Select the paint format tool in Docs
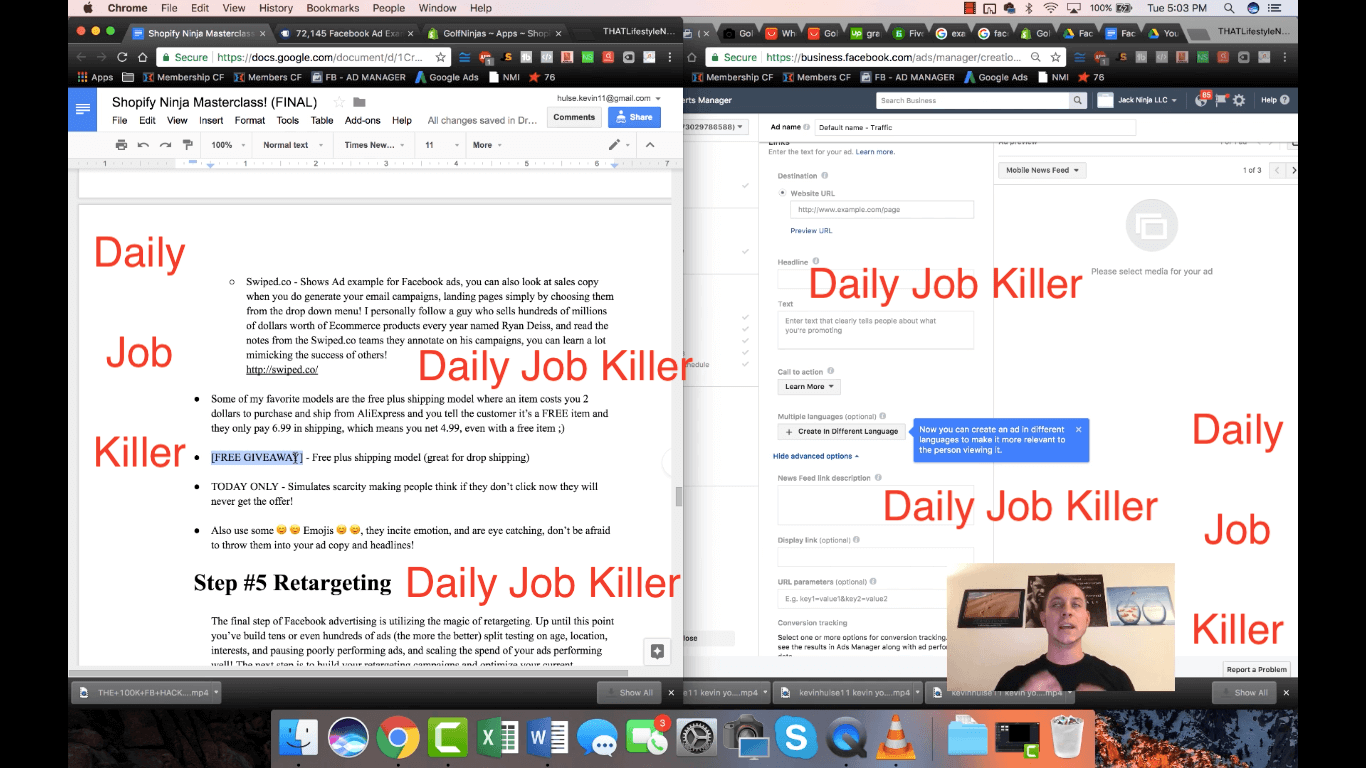Screen dimensions: 1366x768 pos(187,145)
